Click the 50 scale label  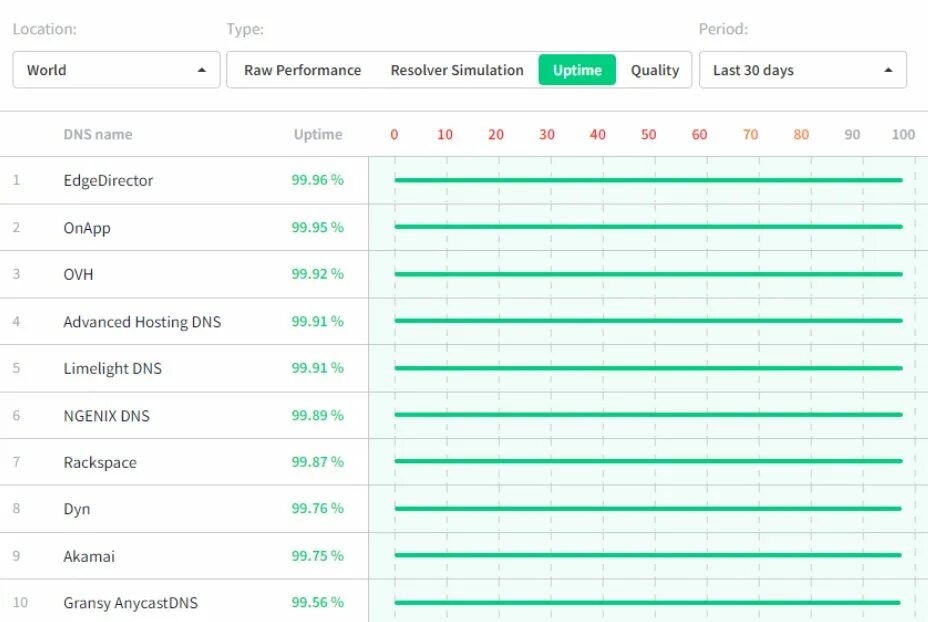(x=649, y=134)
